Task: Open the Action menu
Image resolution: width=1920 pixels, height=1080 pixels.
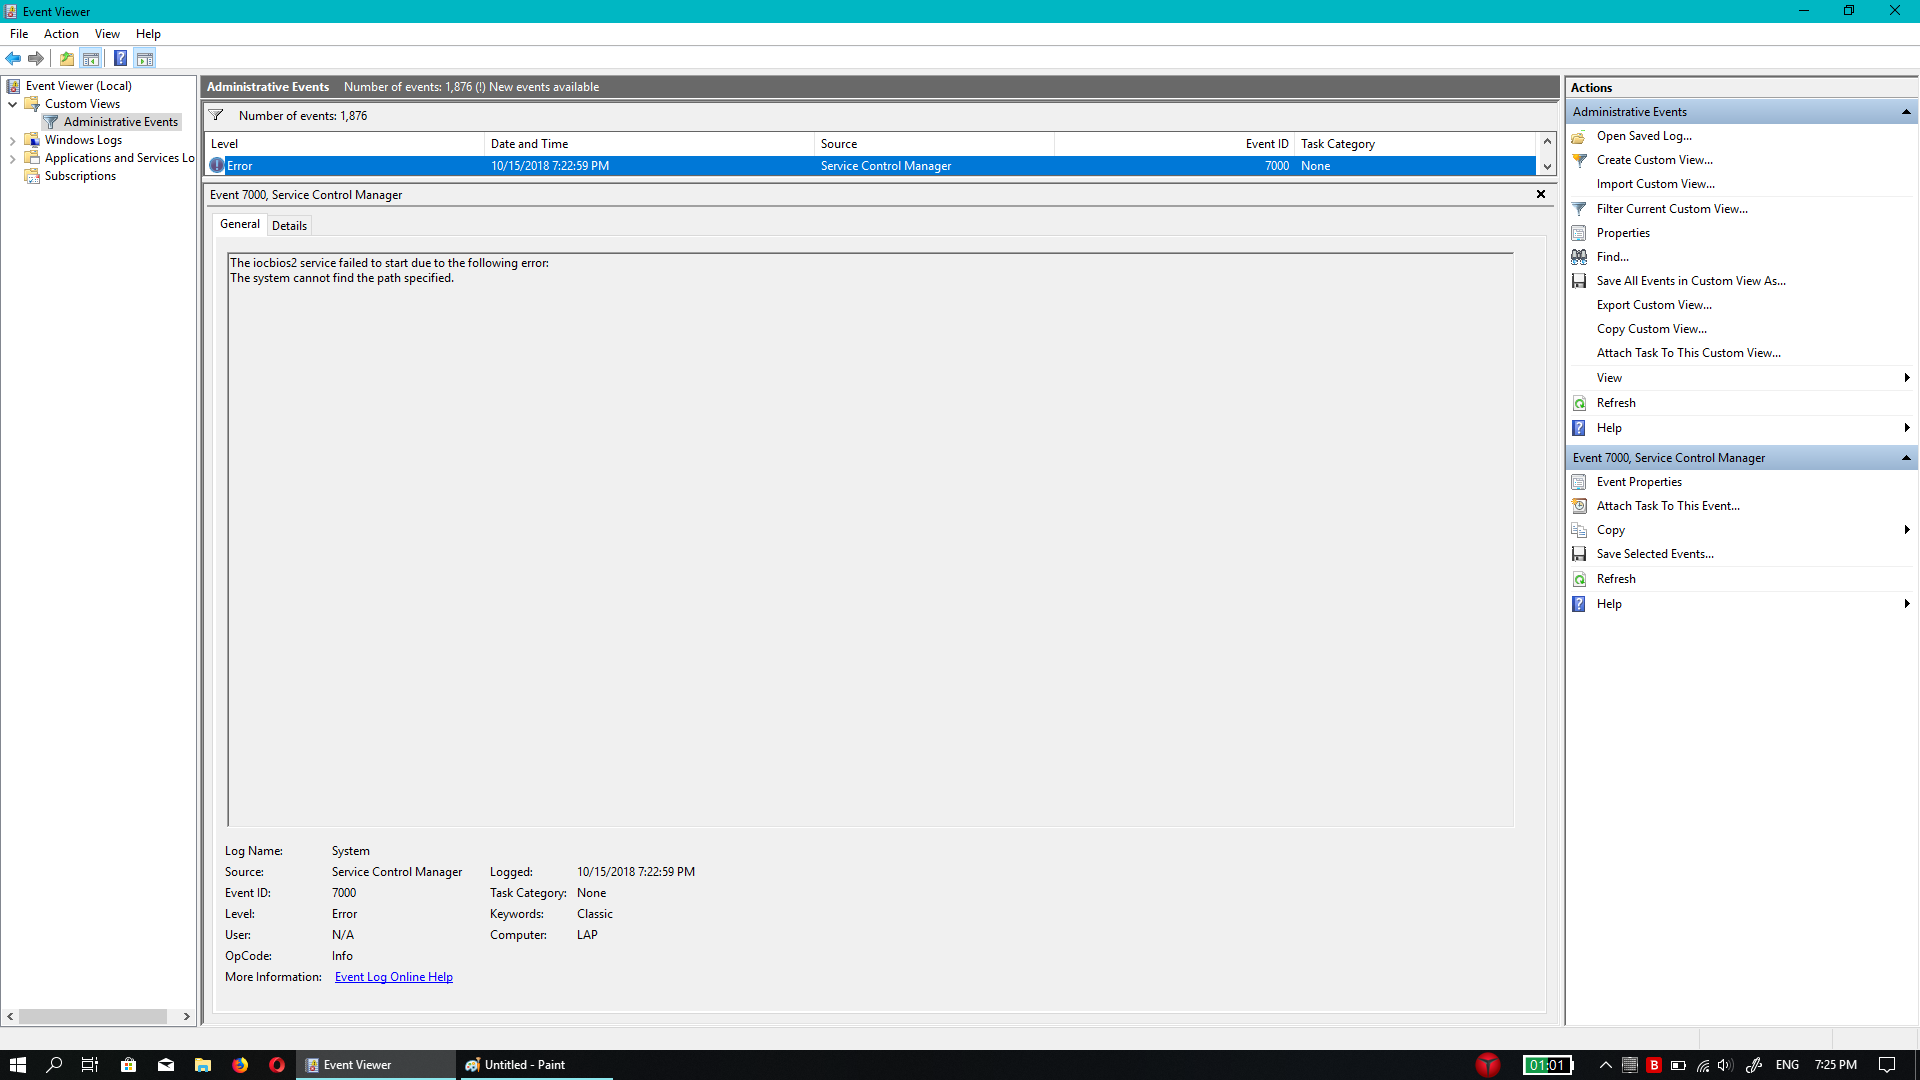Action: click(61, 34)
